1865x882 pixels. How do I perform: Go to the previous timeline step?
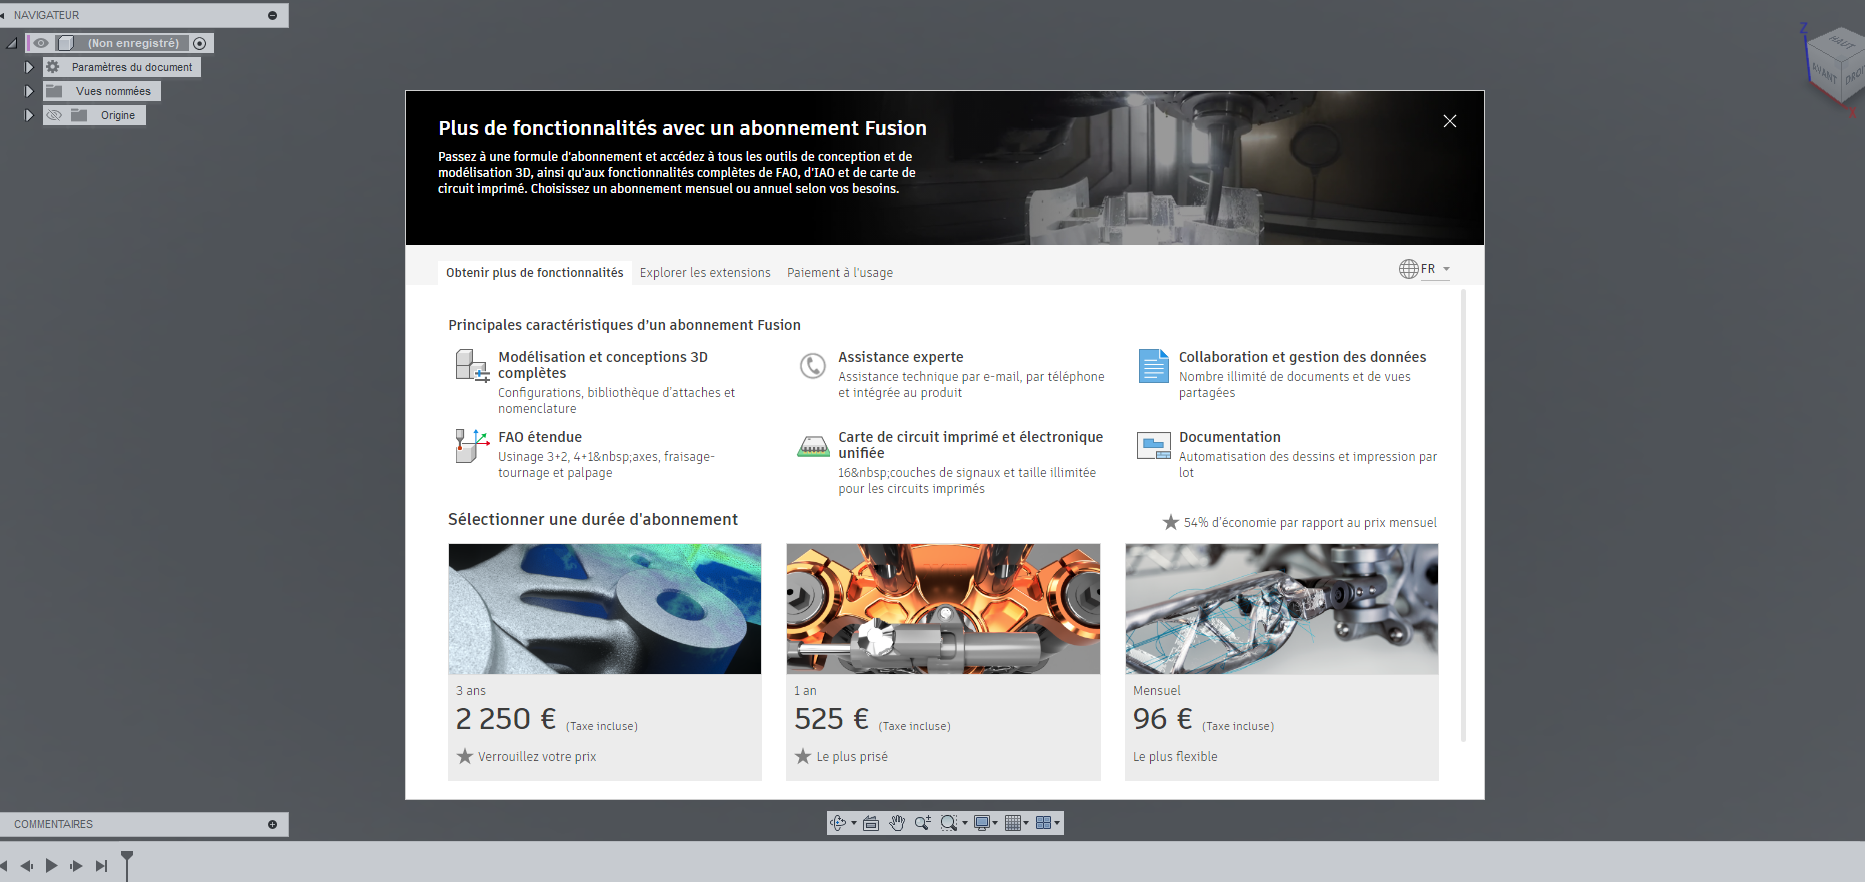coord(27,865)
